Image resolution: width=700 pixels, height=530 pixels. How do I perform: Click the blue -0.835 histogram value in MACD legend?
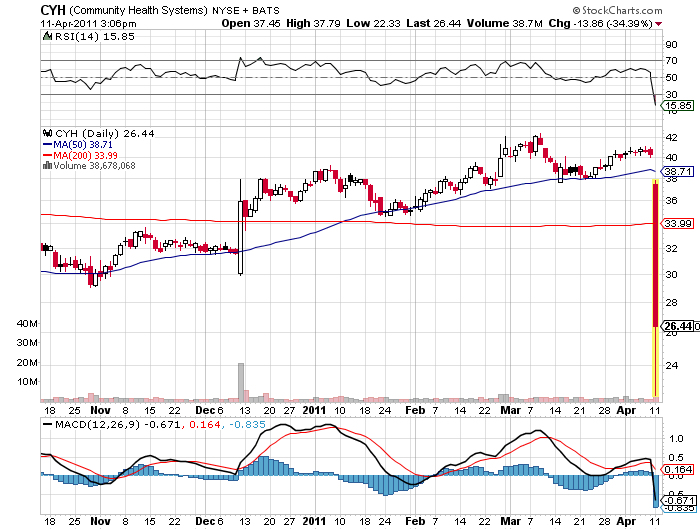pyautogui.click(x=247, y=424)
